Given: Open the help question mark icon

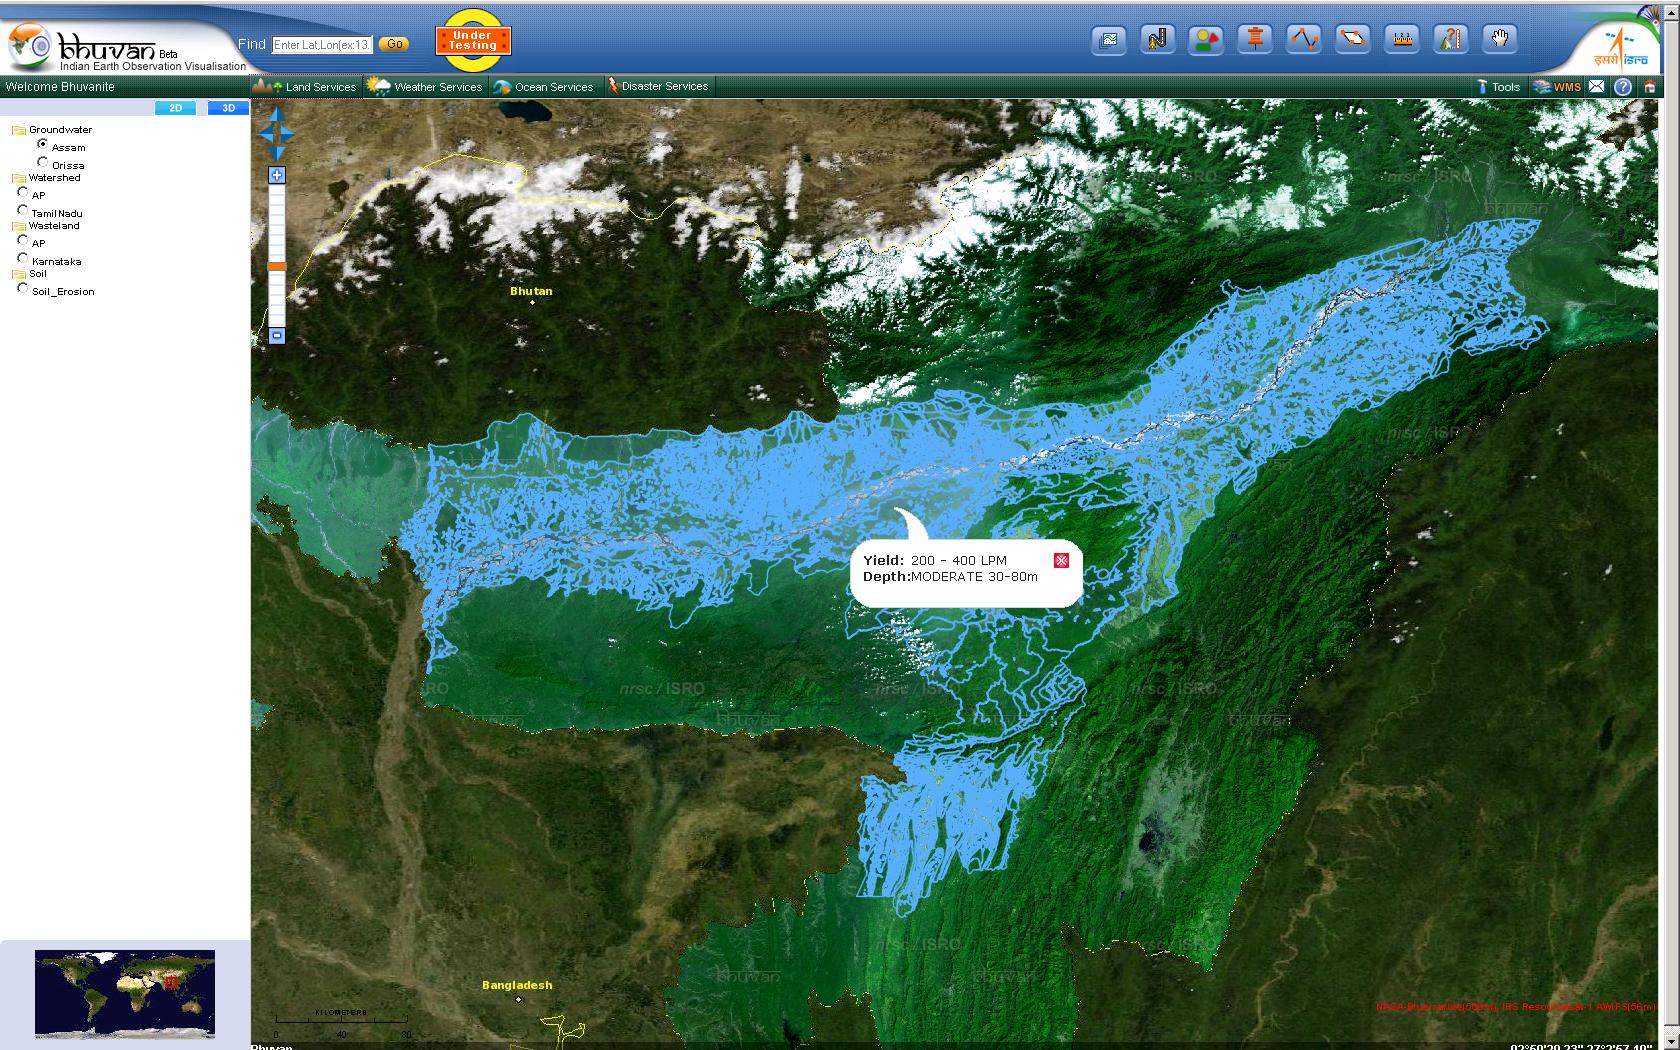Looking at the screenshot, I should point(1623,87).
